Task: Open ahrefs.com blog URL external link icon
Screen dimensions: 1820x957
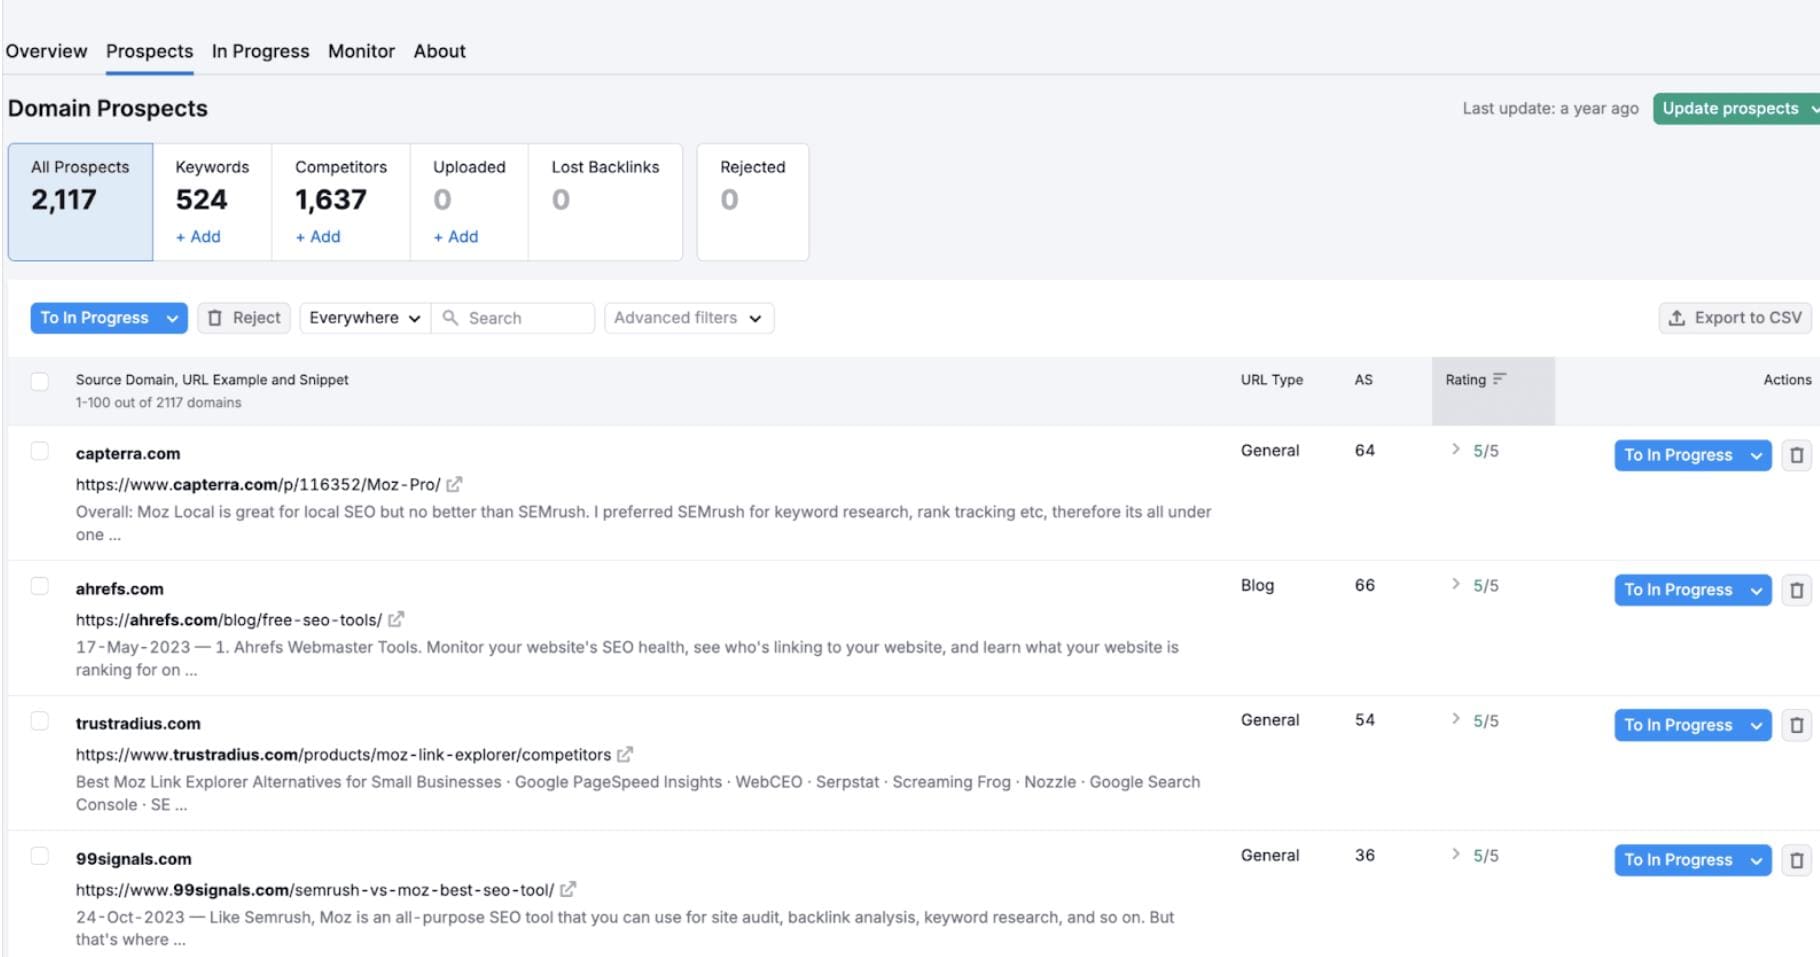Action: pos(396,619)
